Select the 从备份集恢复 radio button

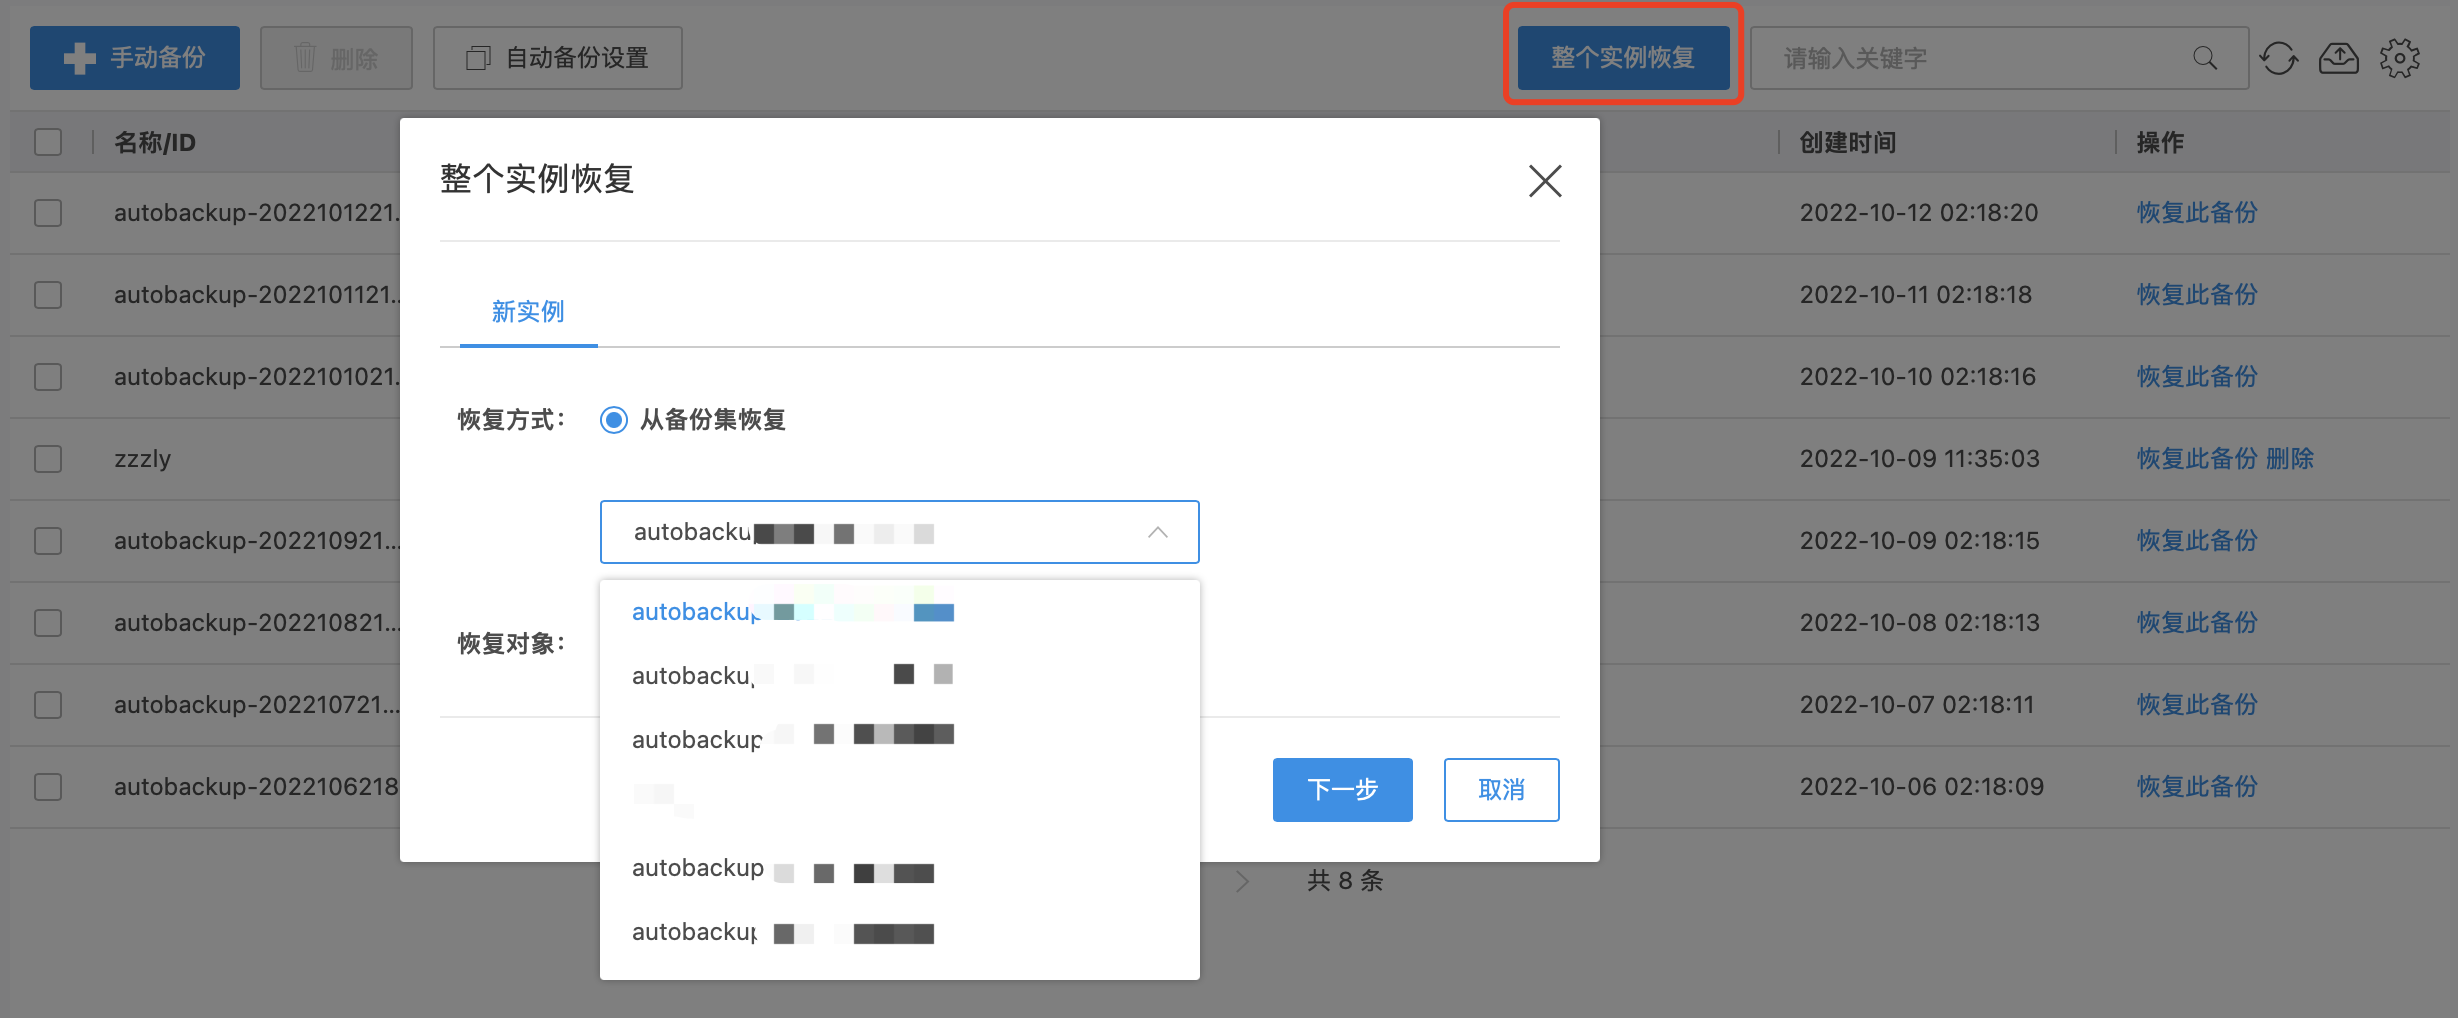(x=614, y=420)
